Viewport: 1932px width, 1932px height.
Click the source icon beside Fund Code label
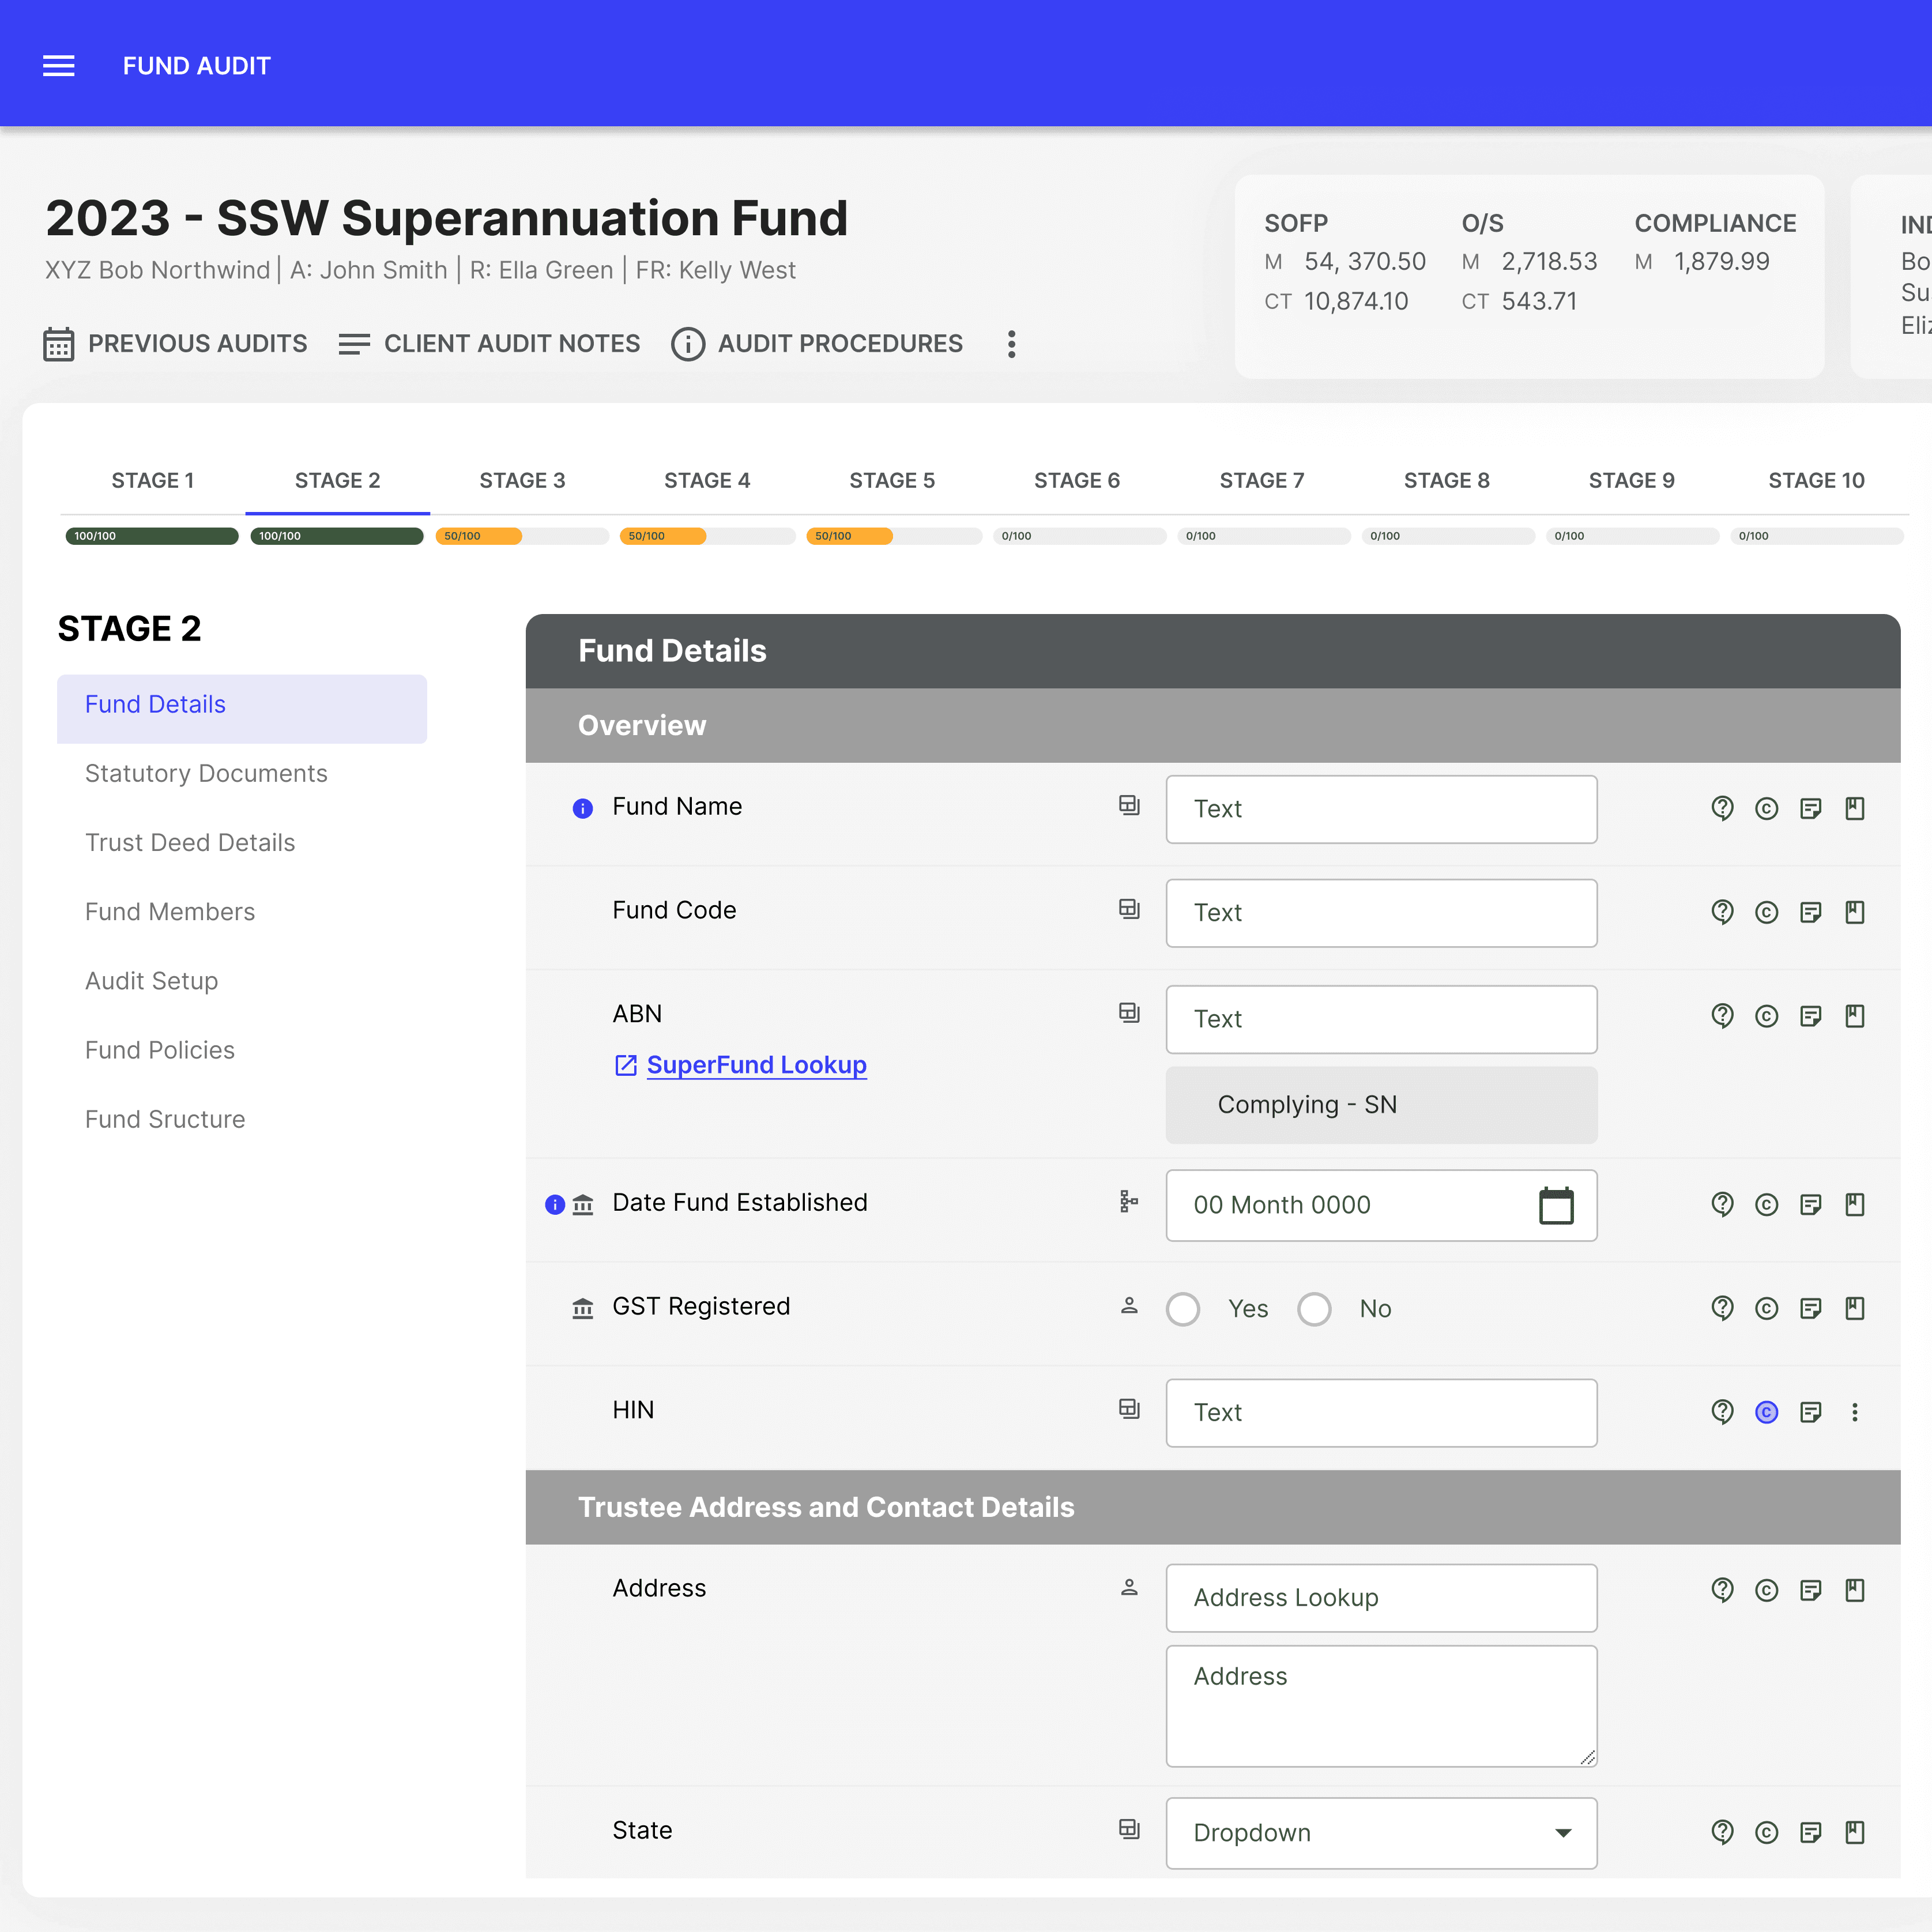[x=1129, y=909]
